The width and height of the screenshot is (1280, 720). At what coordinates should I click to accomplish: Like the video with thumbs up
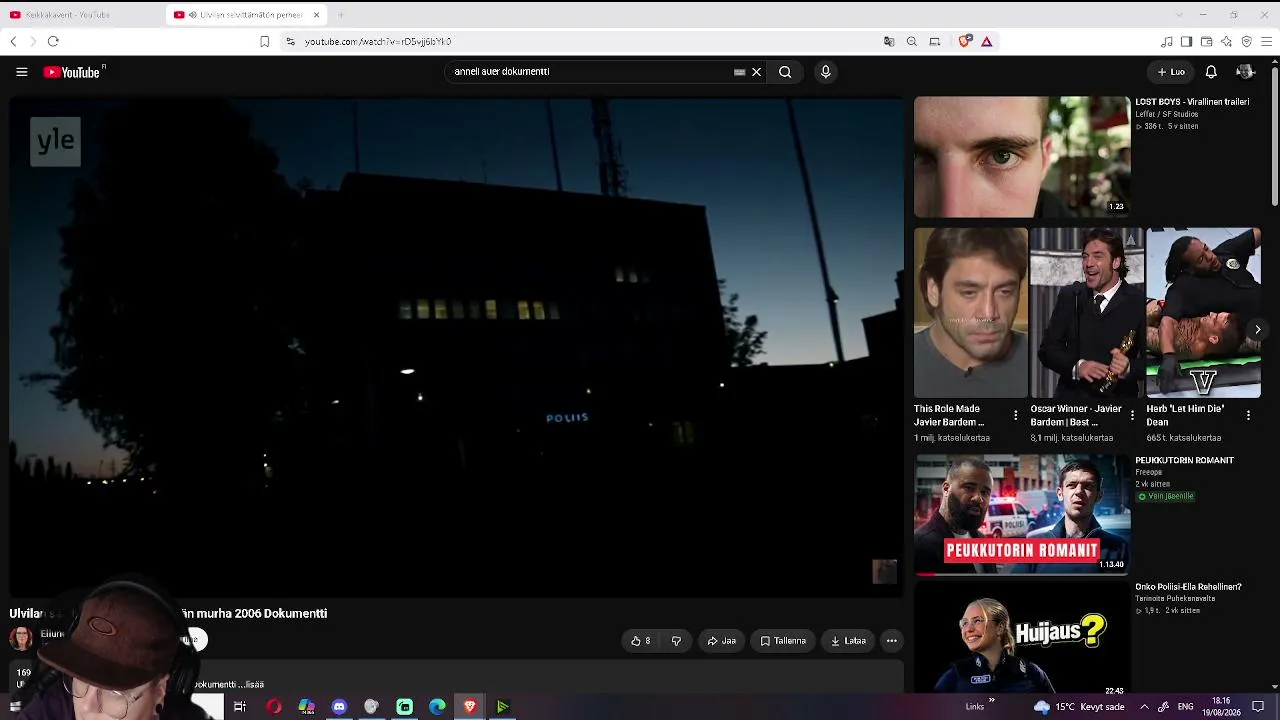click(640, 641)
